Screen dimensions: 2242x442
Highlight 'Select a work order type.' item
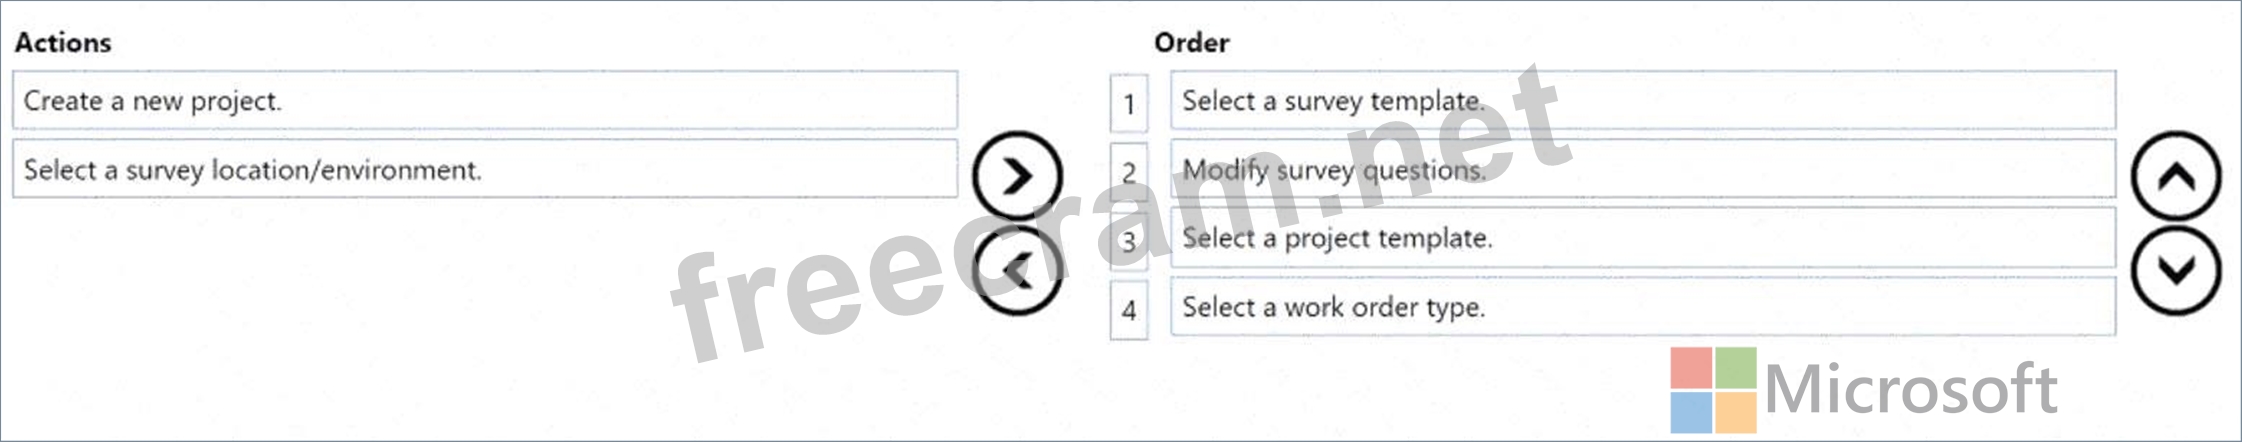(x=1642, y=306)
